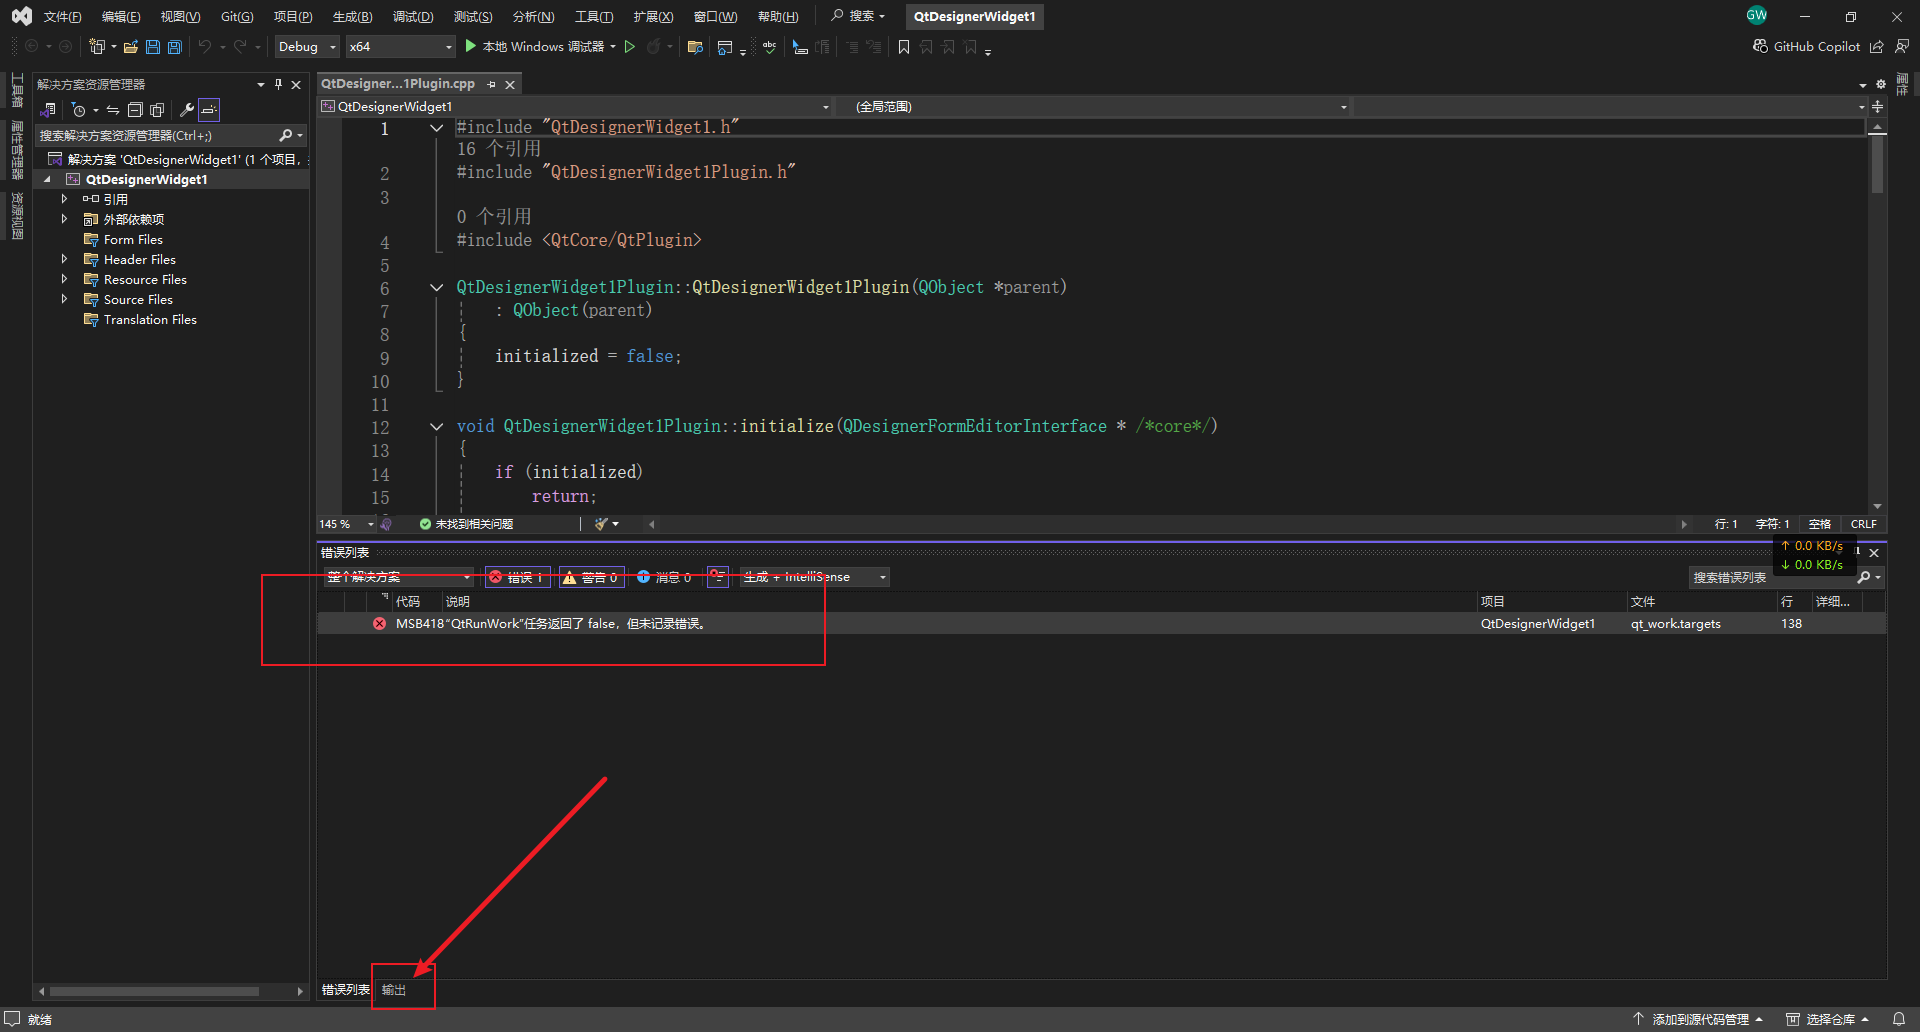
Task: Expand the Header Files folder
Action: [64, 259]
